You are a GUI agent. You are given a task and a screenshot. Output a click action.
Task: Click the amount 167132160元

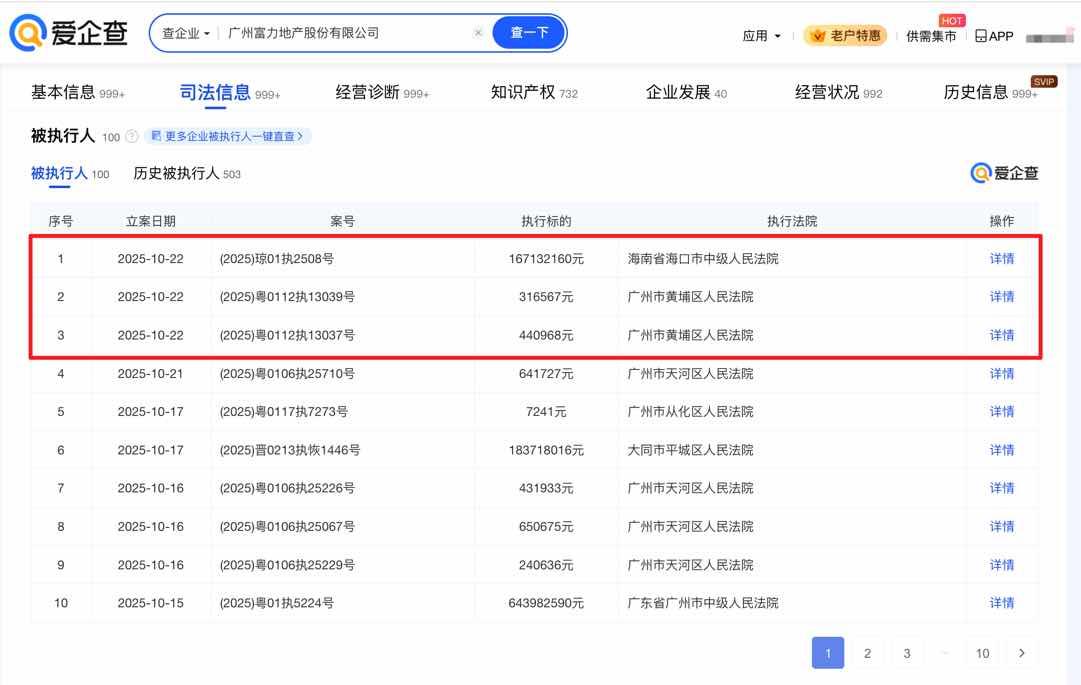coord(546,259)
